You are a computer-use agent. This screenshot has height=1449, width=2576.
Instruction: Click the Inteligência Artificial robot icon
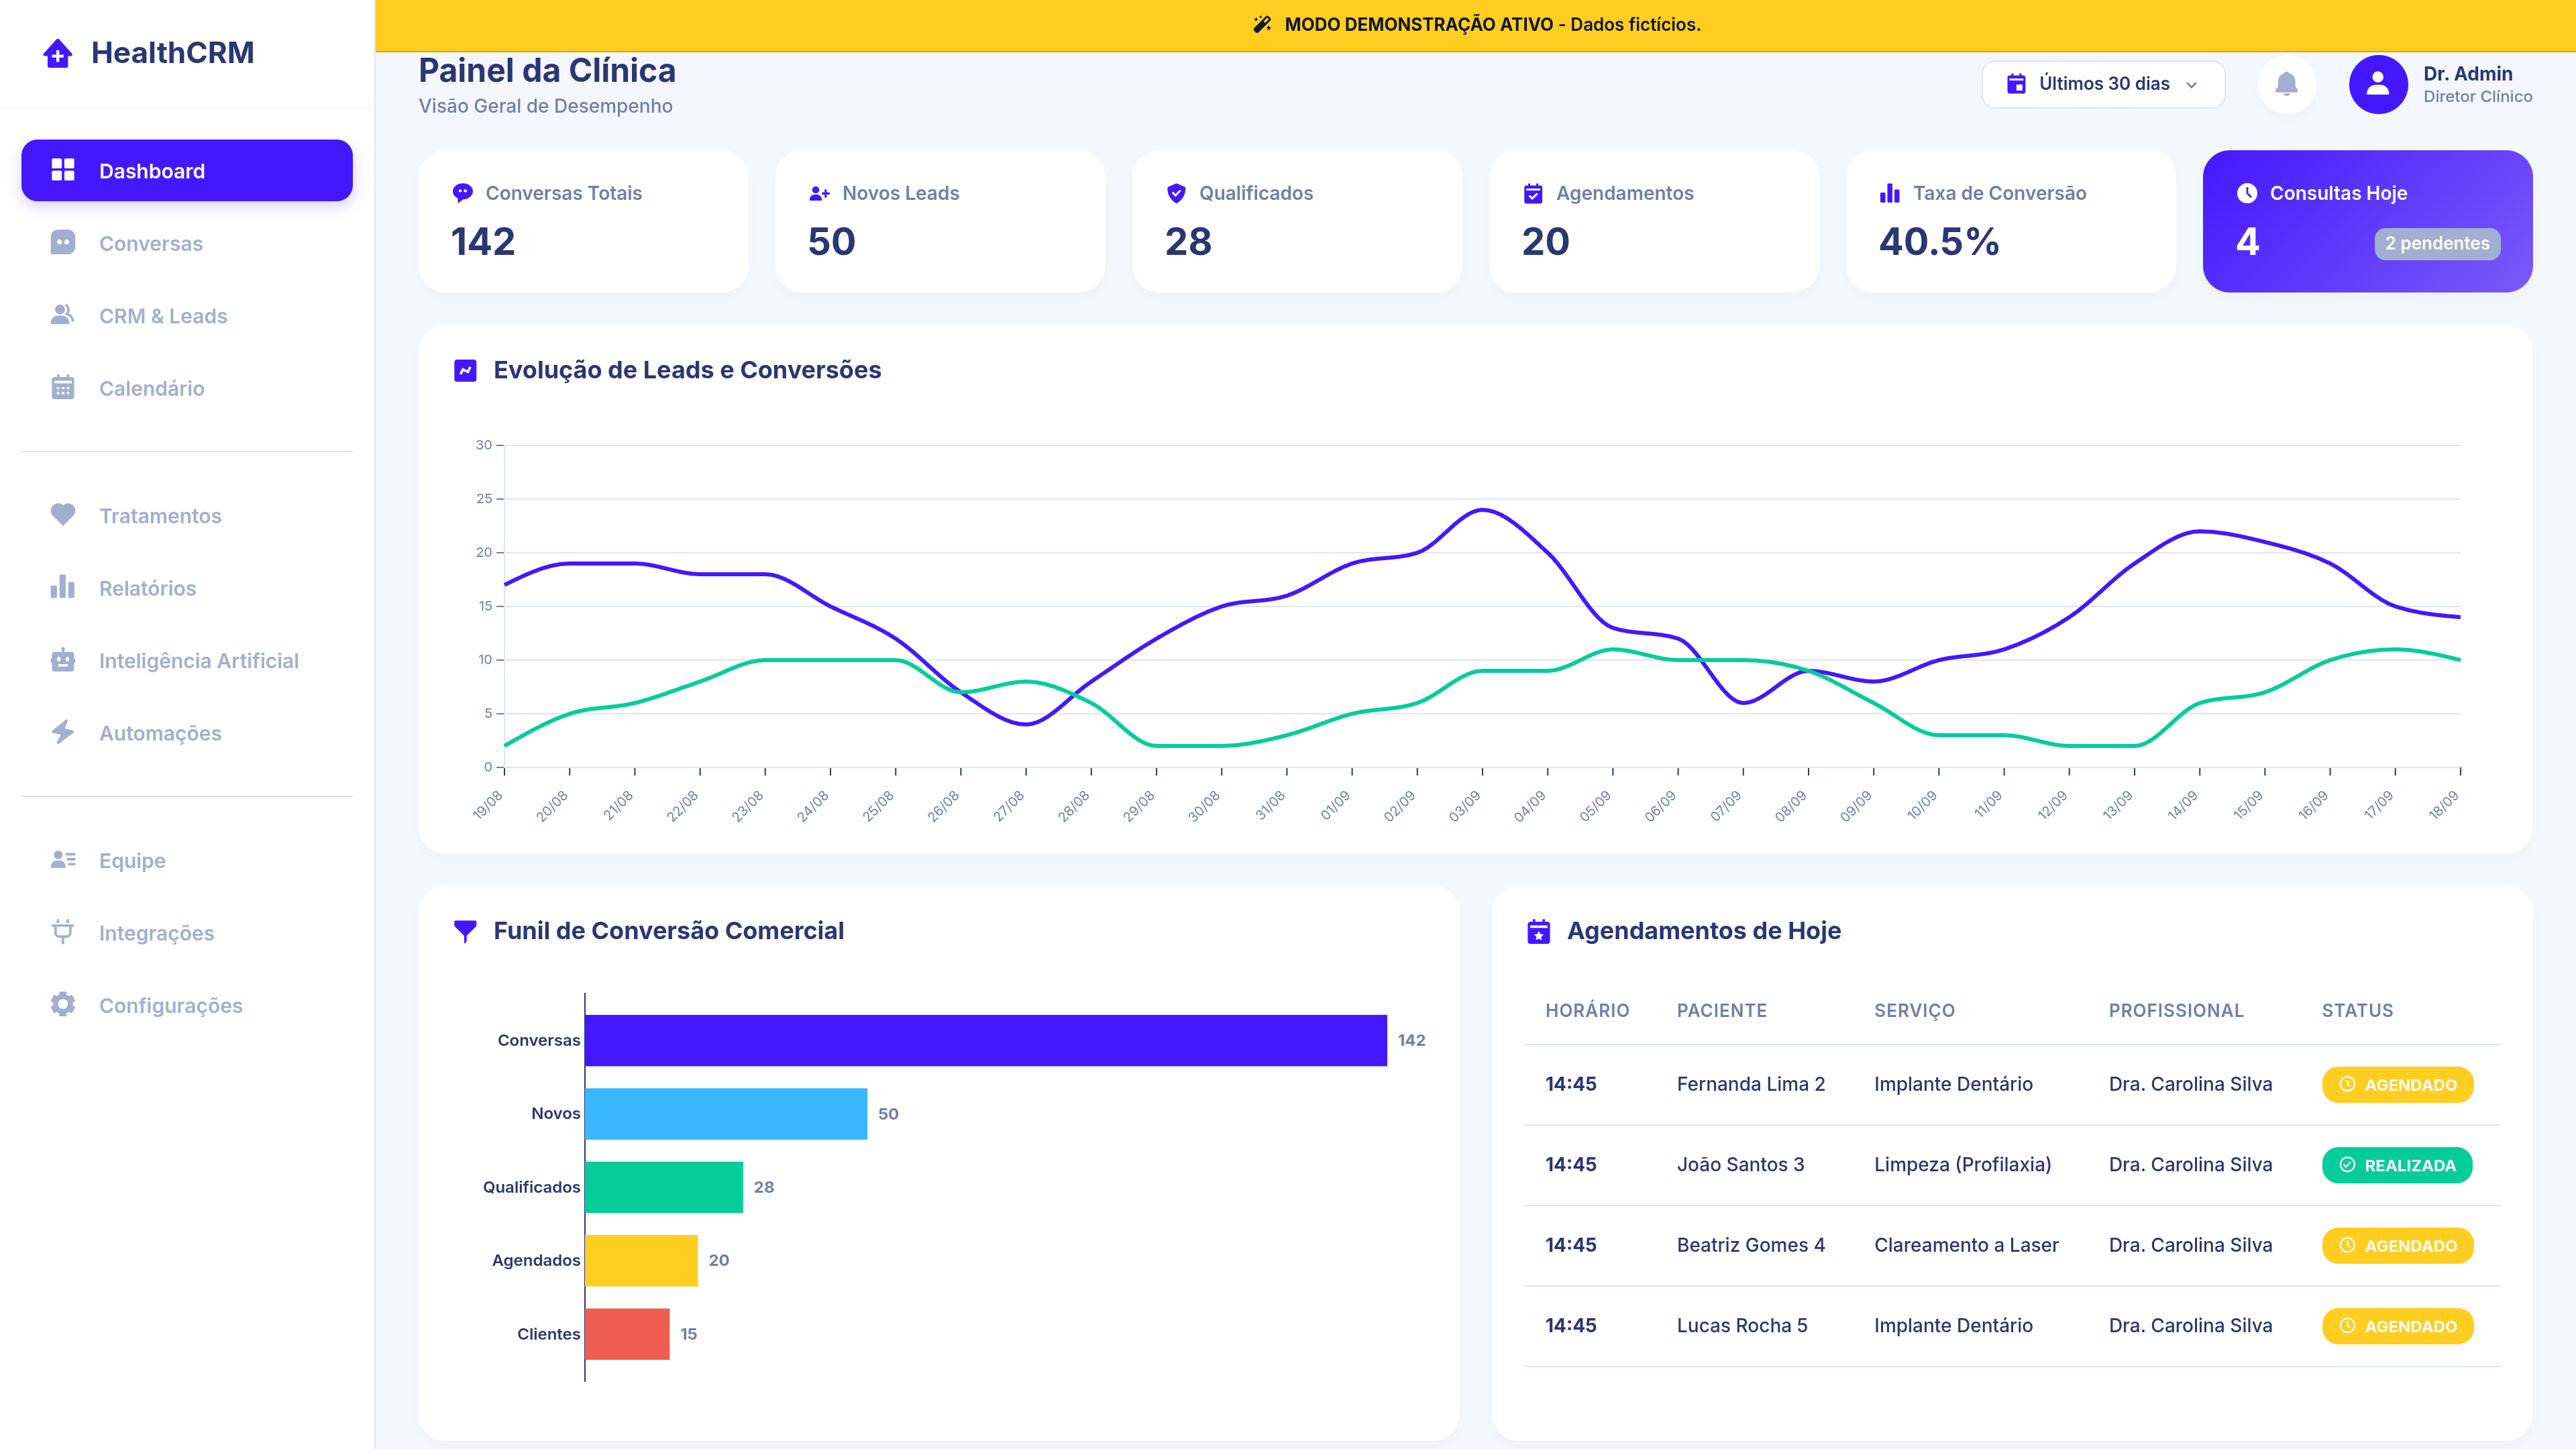pos(63,660)
